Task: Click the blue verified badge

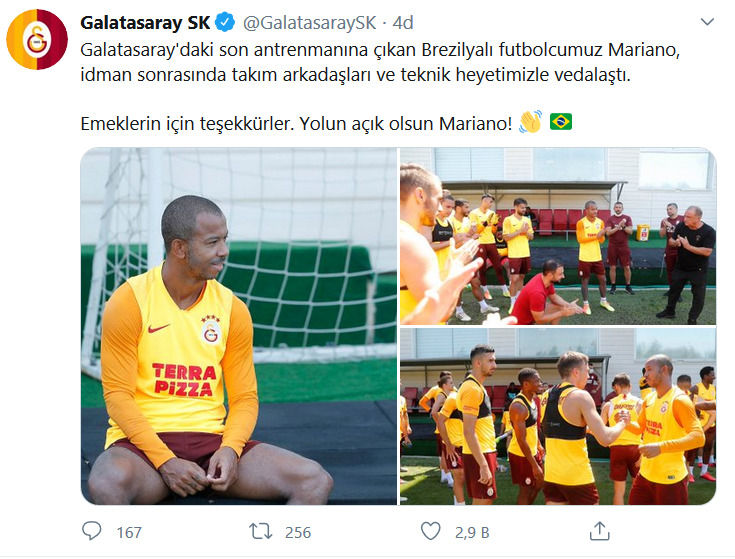Action: point(225,22)
